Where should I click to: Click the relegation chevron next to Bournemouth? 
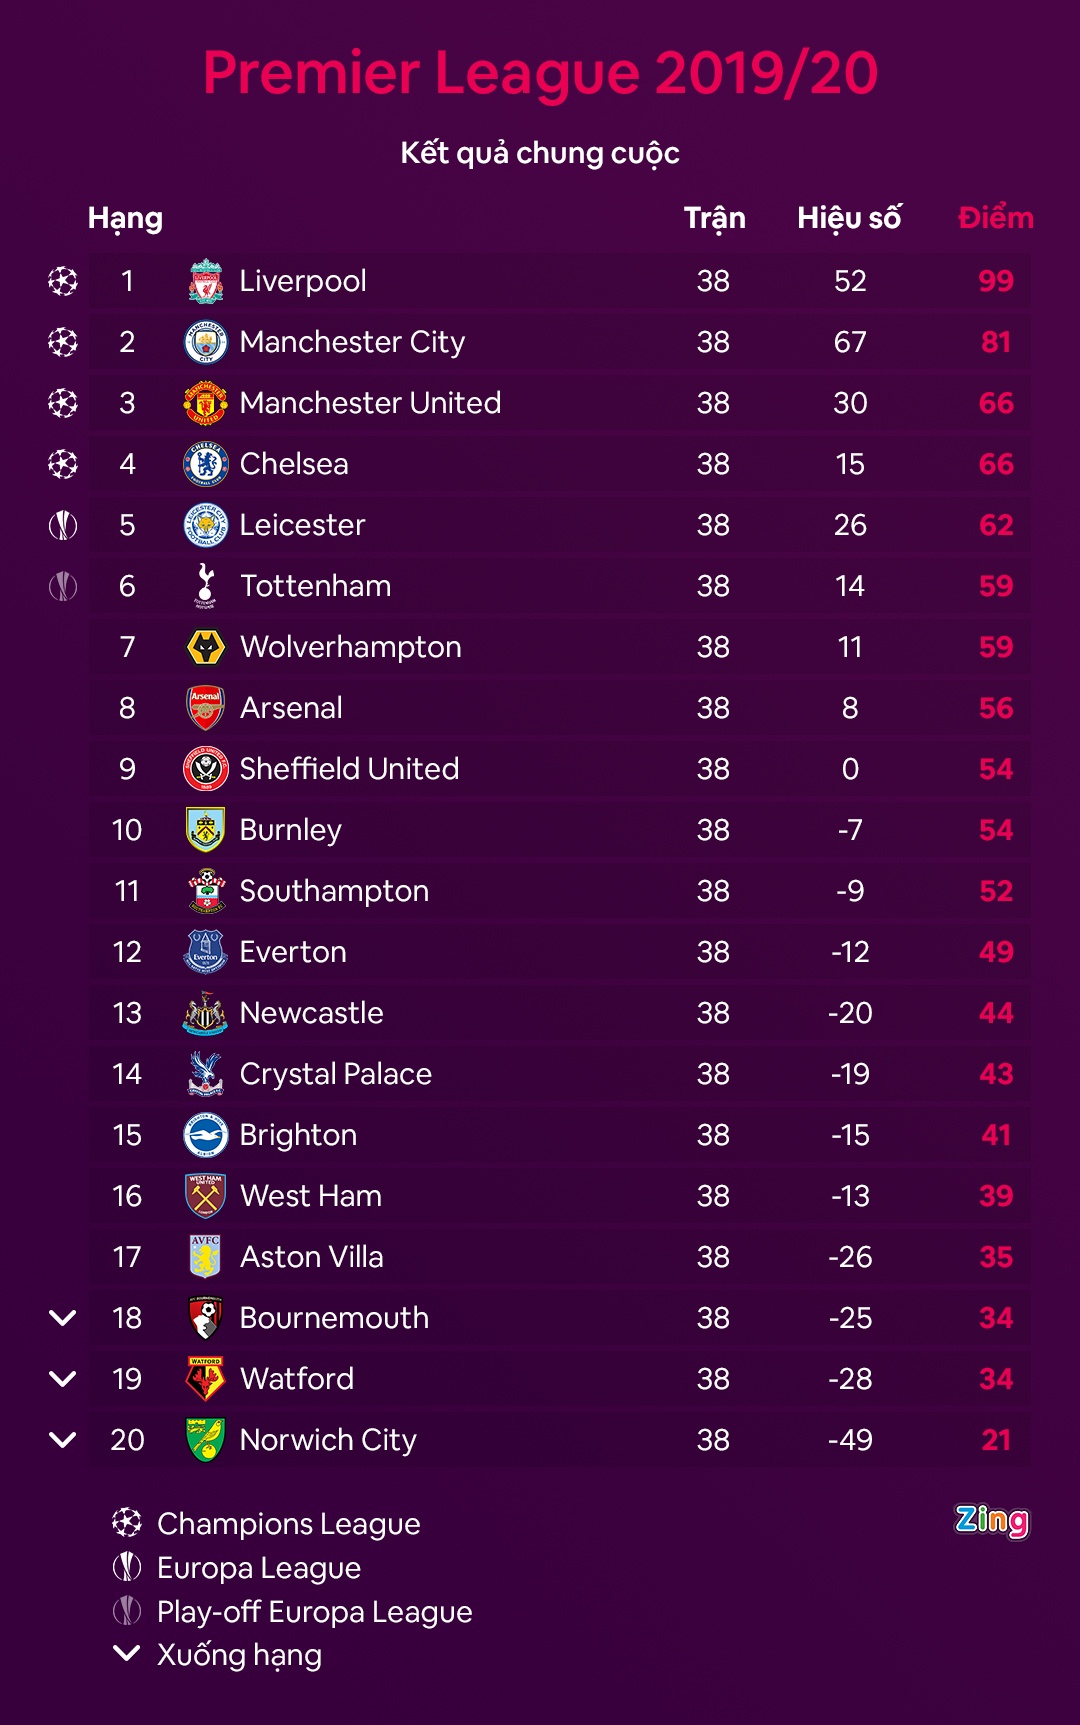63,1318
